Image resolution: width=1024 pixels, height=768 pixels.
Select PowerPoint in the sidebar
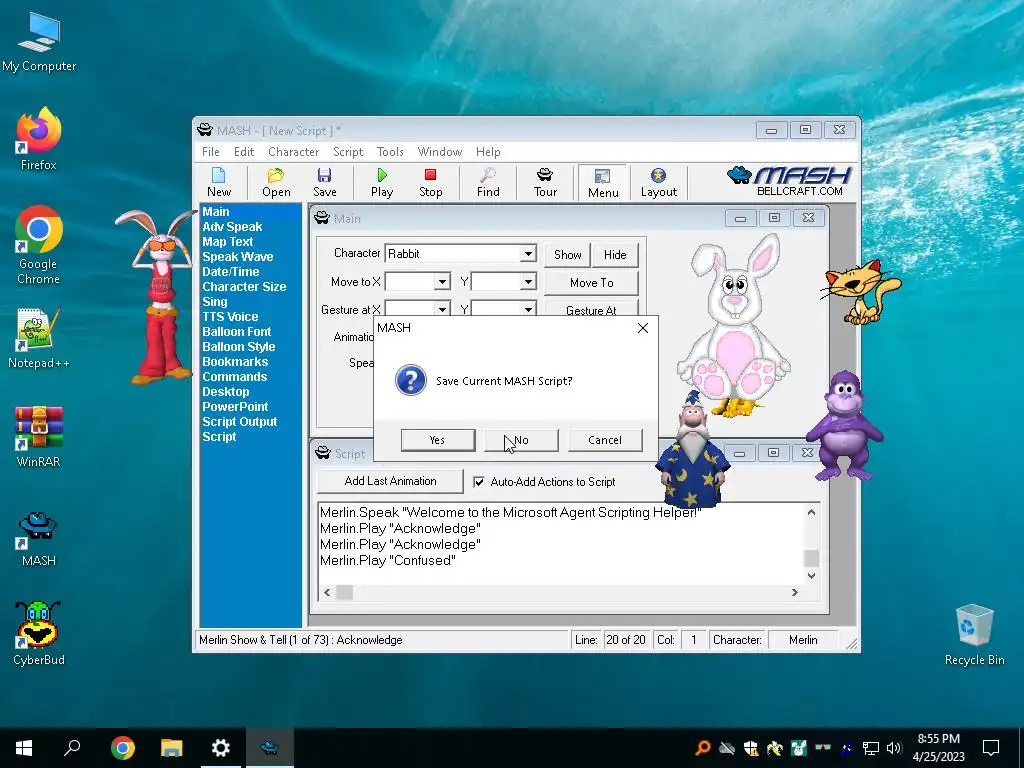[235, 407]
